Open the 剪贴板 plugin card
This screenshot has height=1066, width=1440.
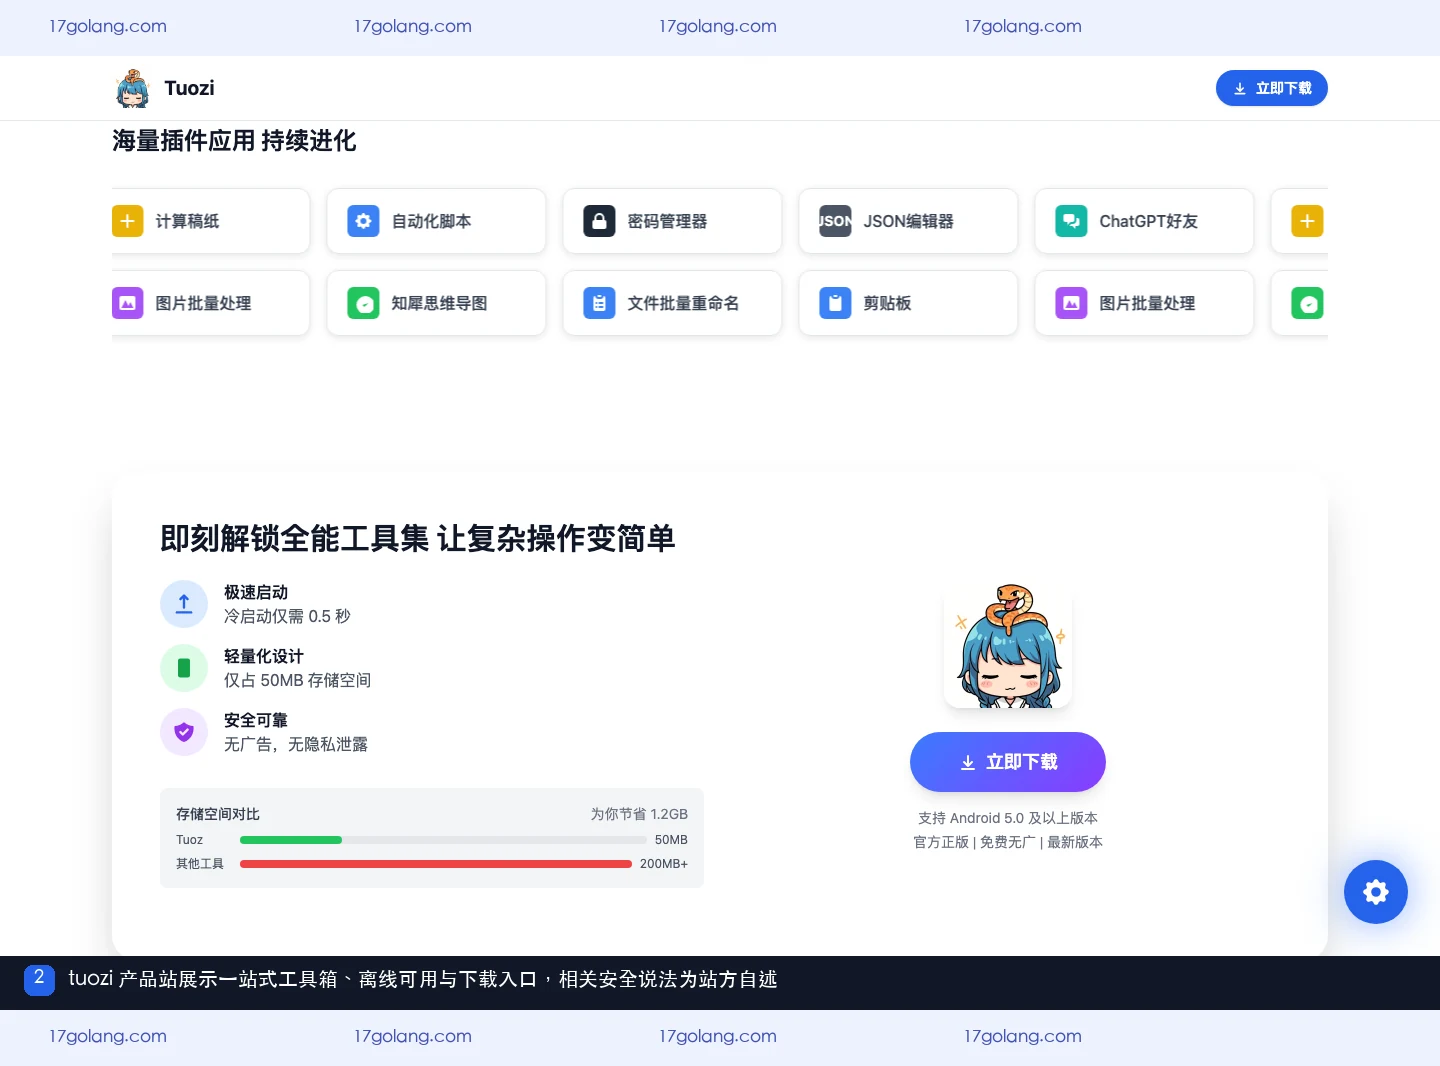click(908, 303)
